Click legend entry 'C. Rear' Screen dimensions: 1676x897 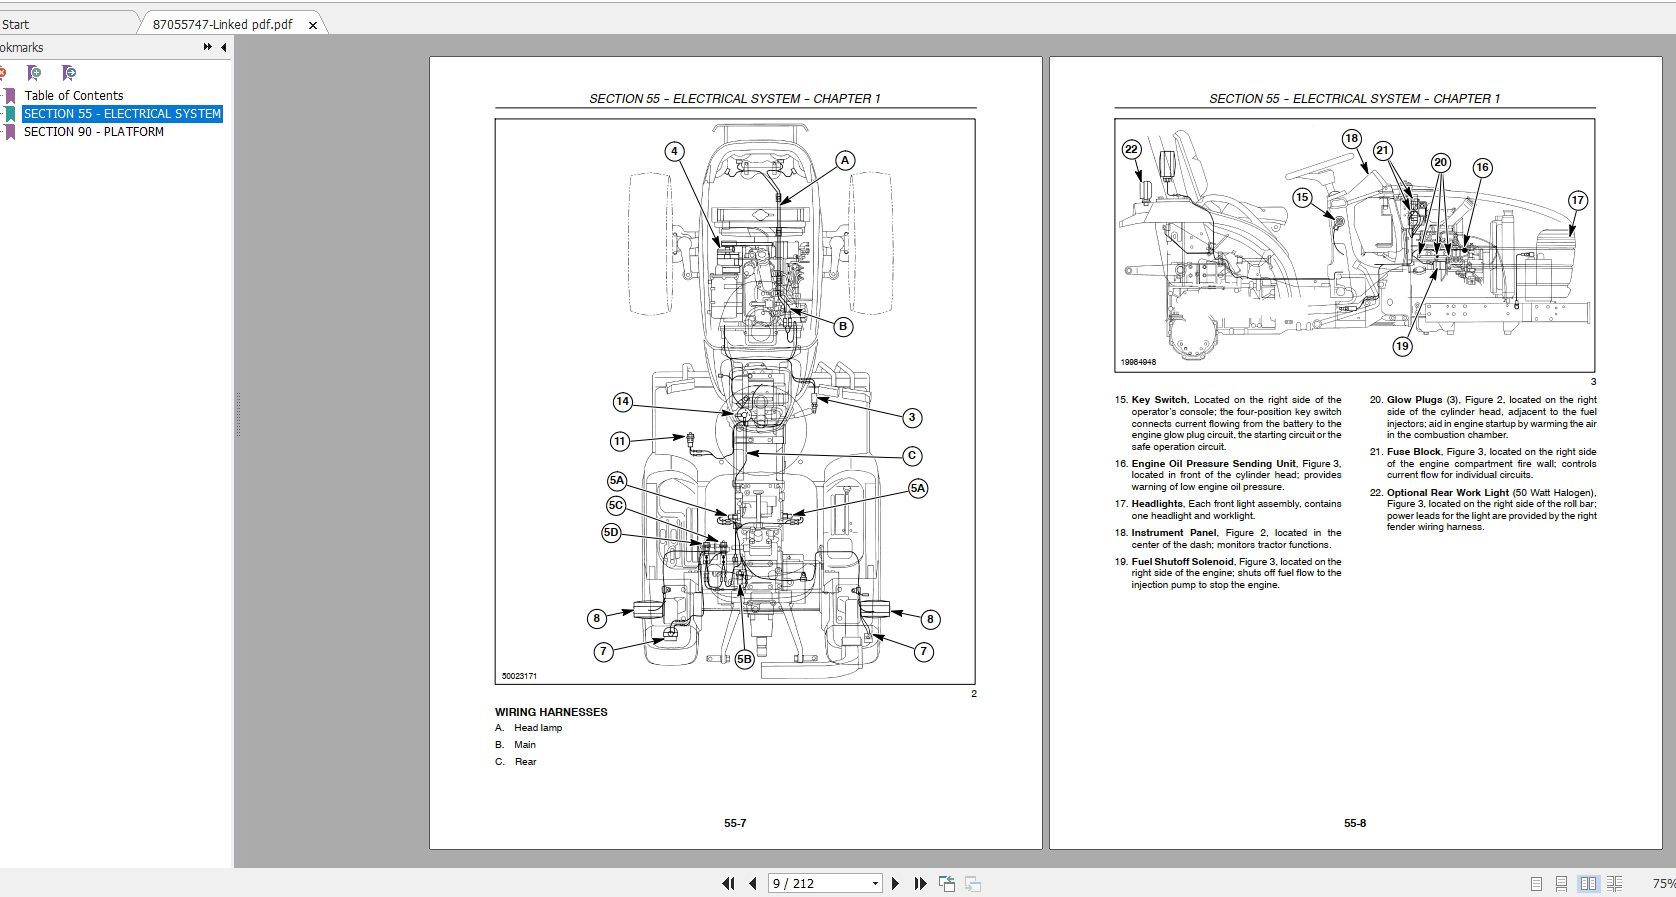click(516, 762)
